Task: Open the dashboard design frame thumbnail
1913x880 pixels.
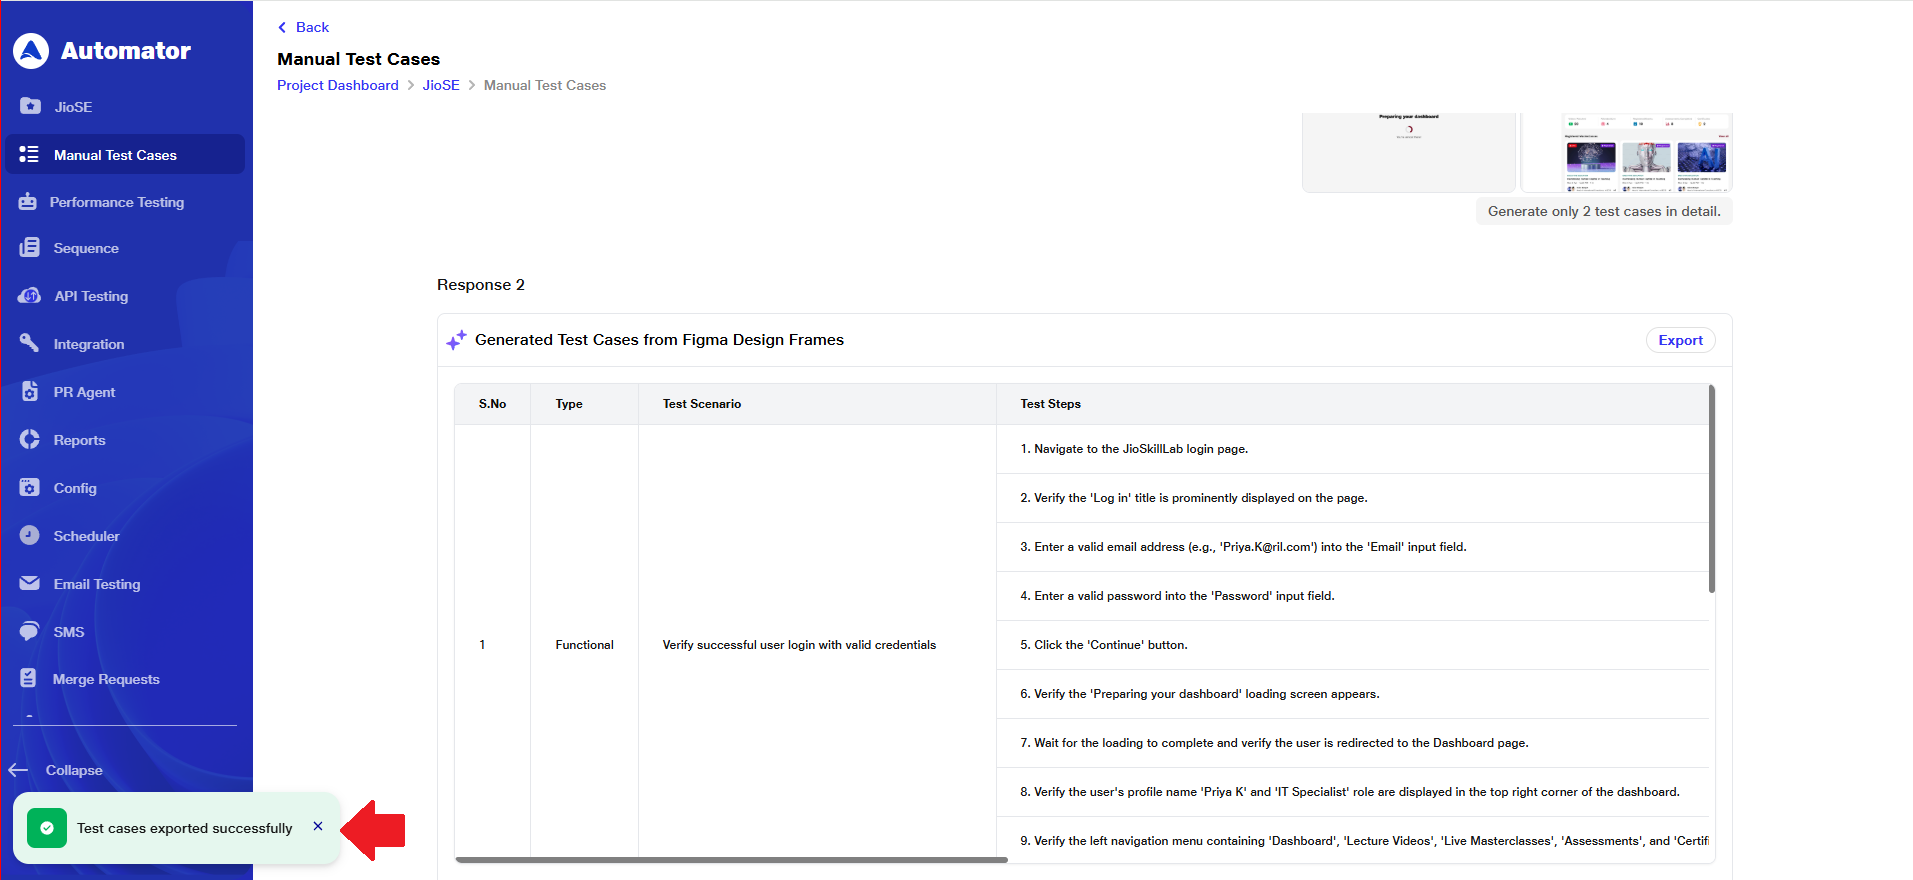Action: point(1626,152)
